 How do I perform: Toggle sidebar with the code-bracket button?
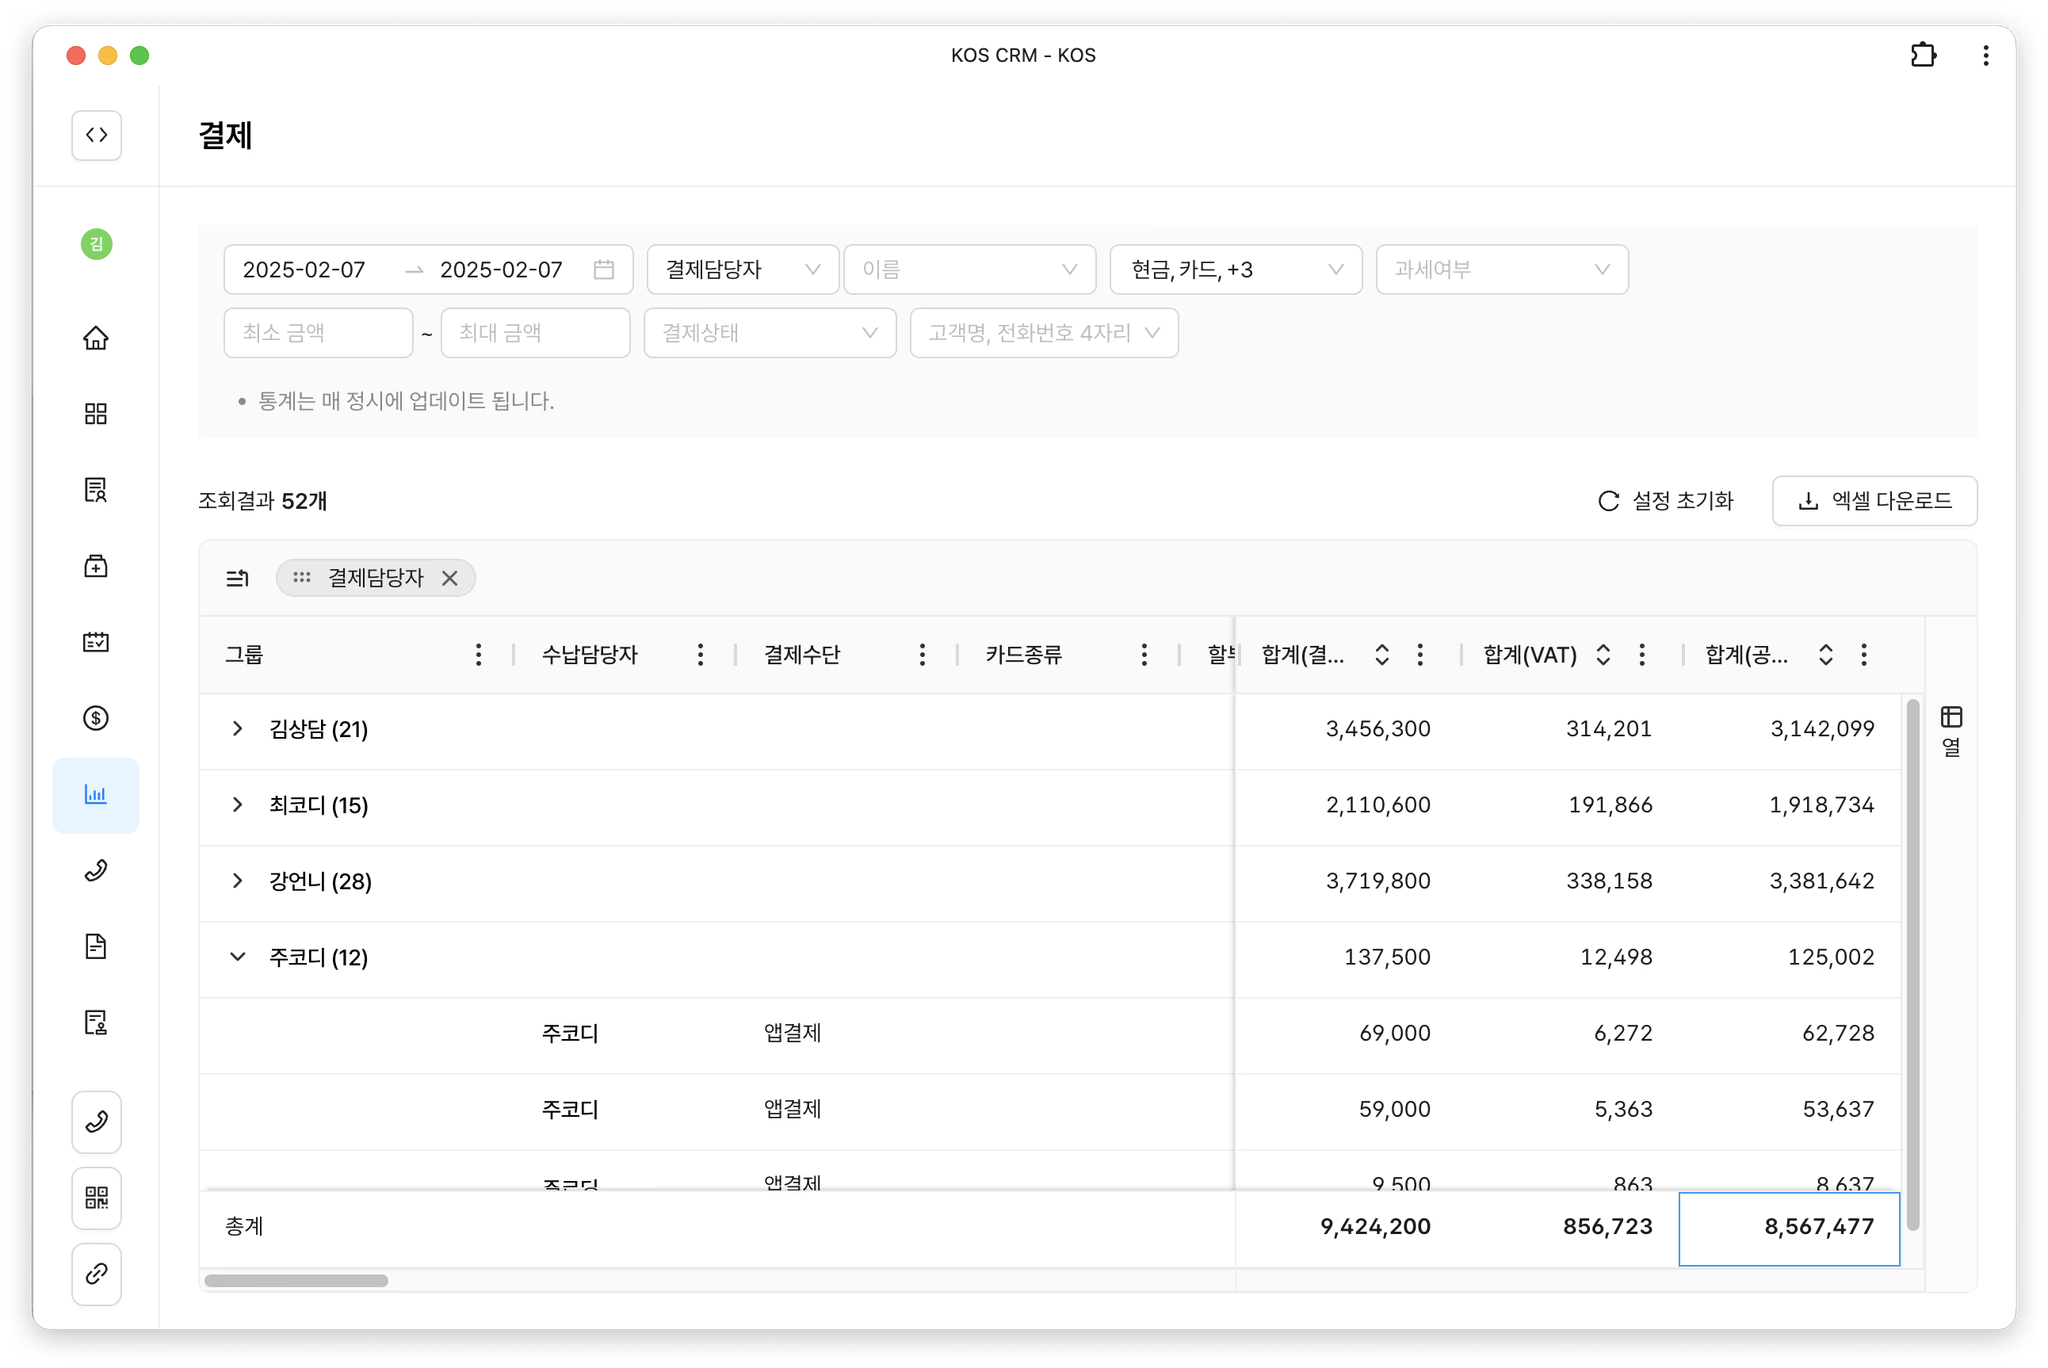[x=96, y=135]
